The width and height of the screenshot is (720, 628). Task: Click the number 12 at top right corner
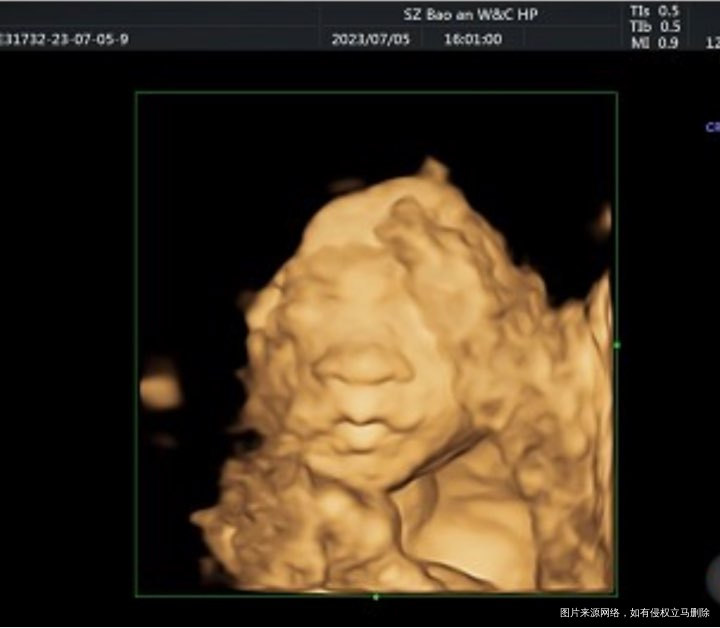[712, 44]
